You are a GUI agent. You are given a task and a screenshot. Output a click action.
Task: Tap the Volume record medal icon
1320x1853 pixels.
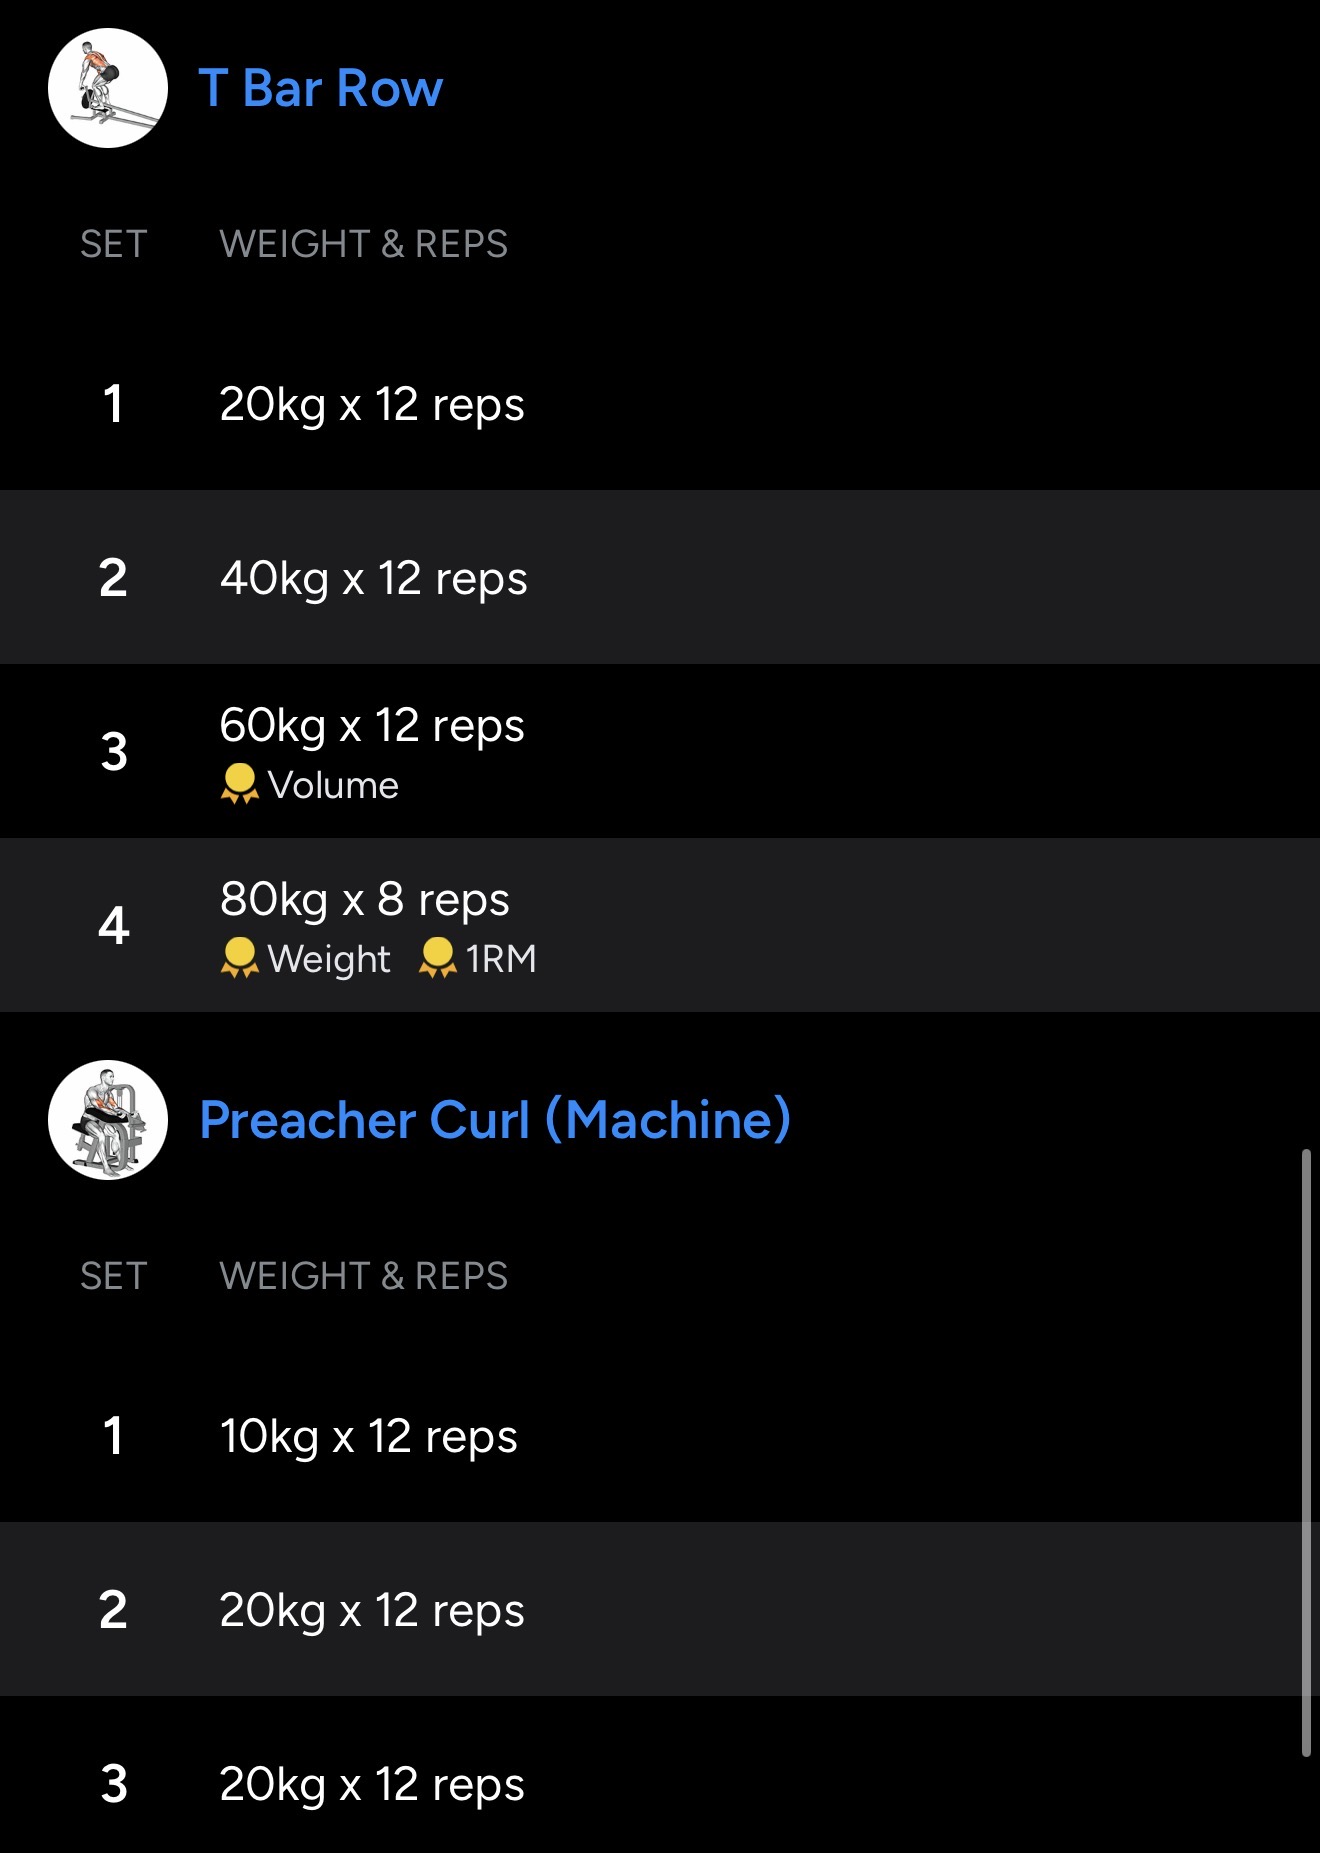(x=239, y=784)
